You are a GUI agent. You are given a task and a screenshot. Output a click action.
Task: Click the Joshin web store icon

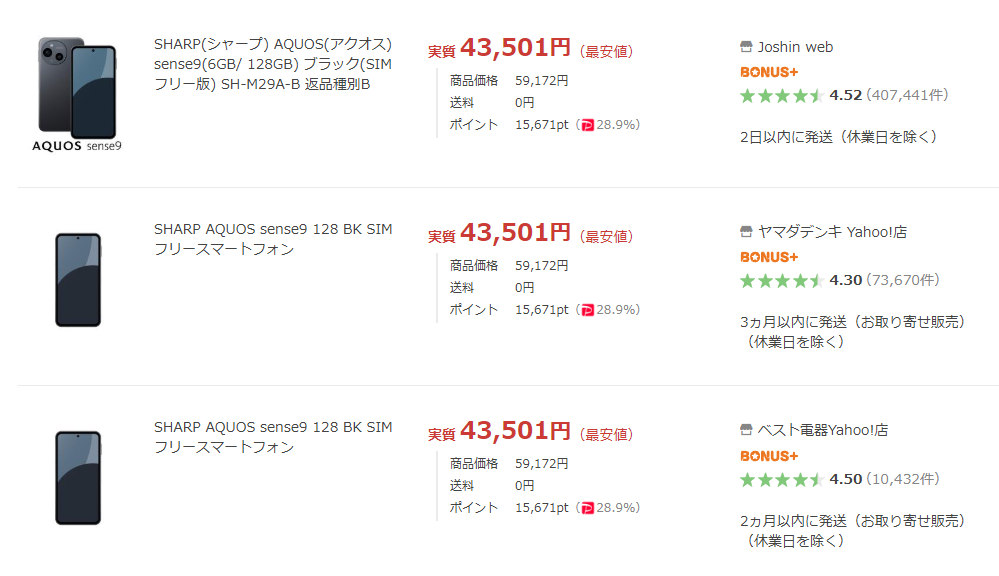click(746, 47)
